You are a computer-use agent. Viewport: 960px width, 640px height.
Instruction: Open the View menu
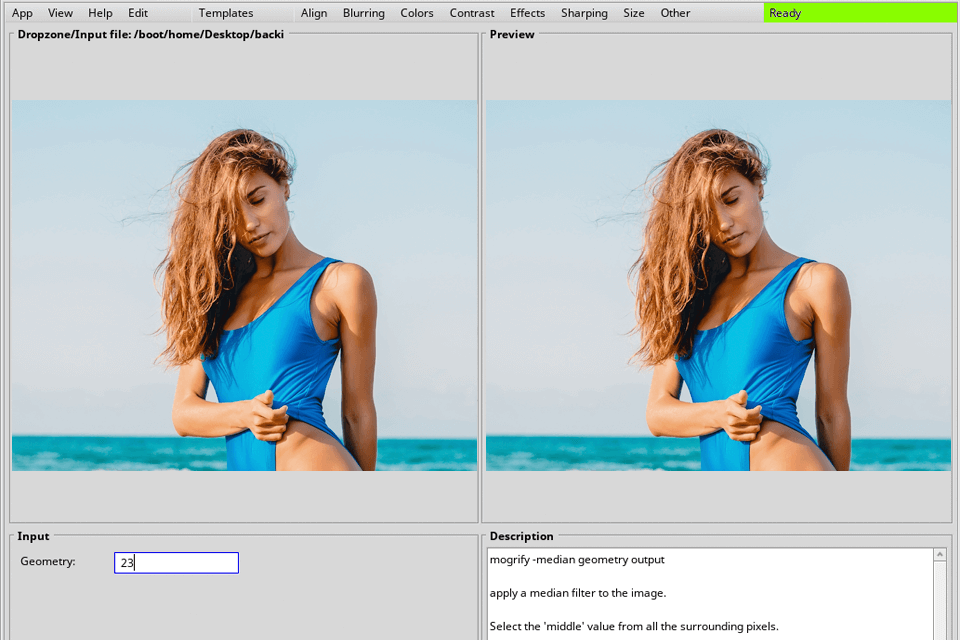[x=60, y=12]
